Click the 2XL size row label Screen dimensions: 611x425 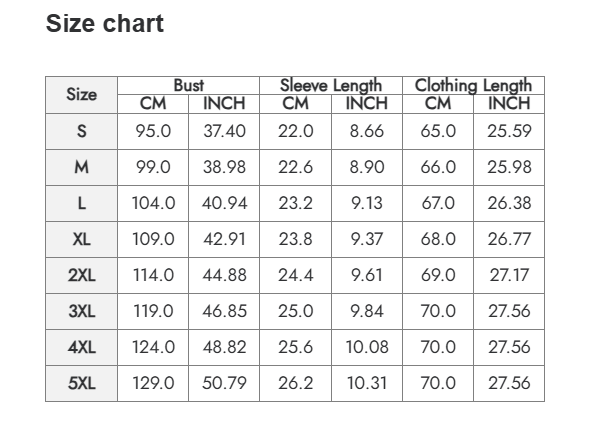[81, 275]
